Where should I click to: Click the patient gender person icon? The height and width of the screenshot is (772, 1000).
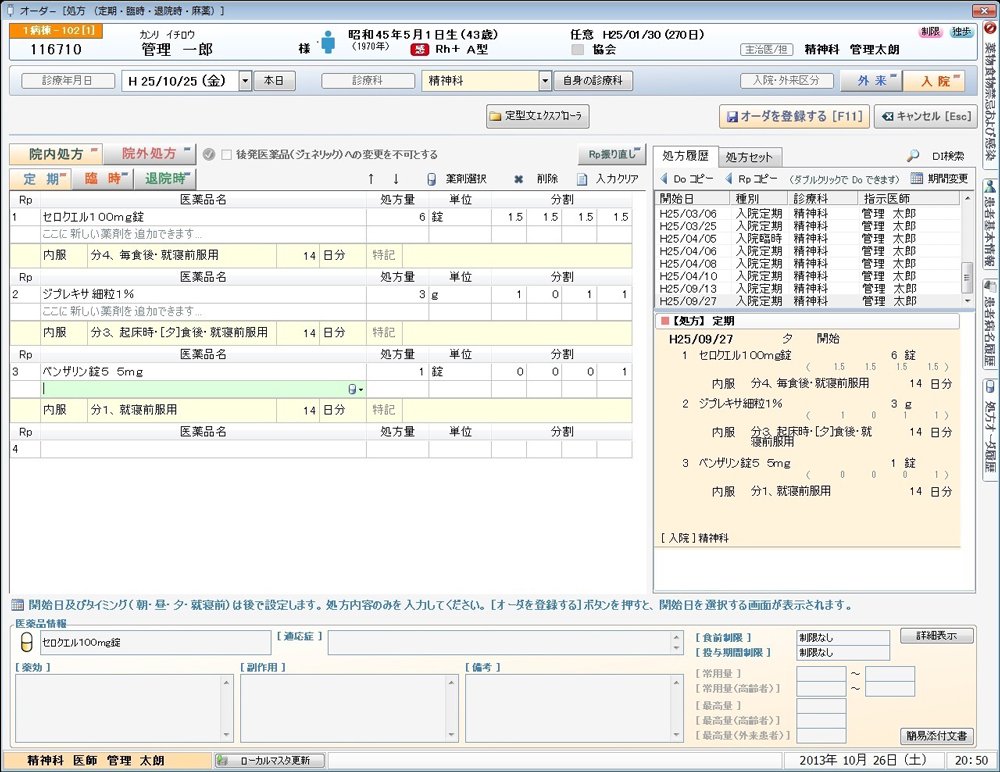click(x=328, y=42)
